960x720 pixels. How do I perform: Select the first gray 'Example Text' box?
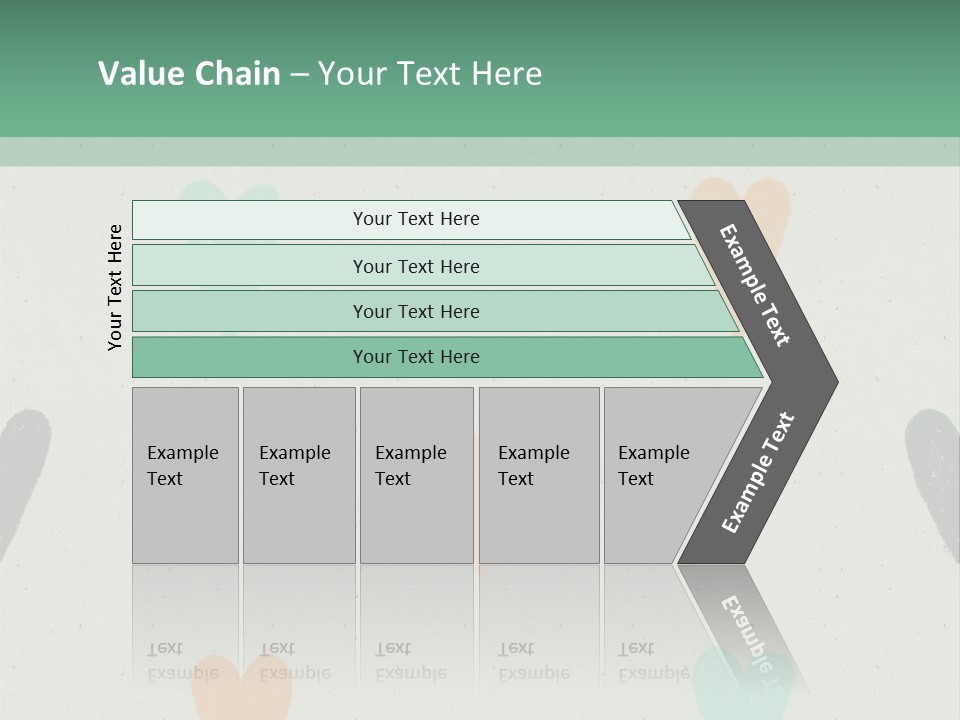tap(185, 475)
